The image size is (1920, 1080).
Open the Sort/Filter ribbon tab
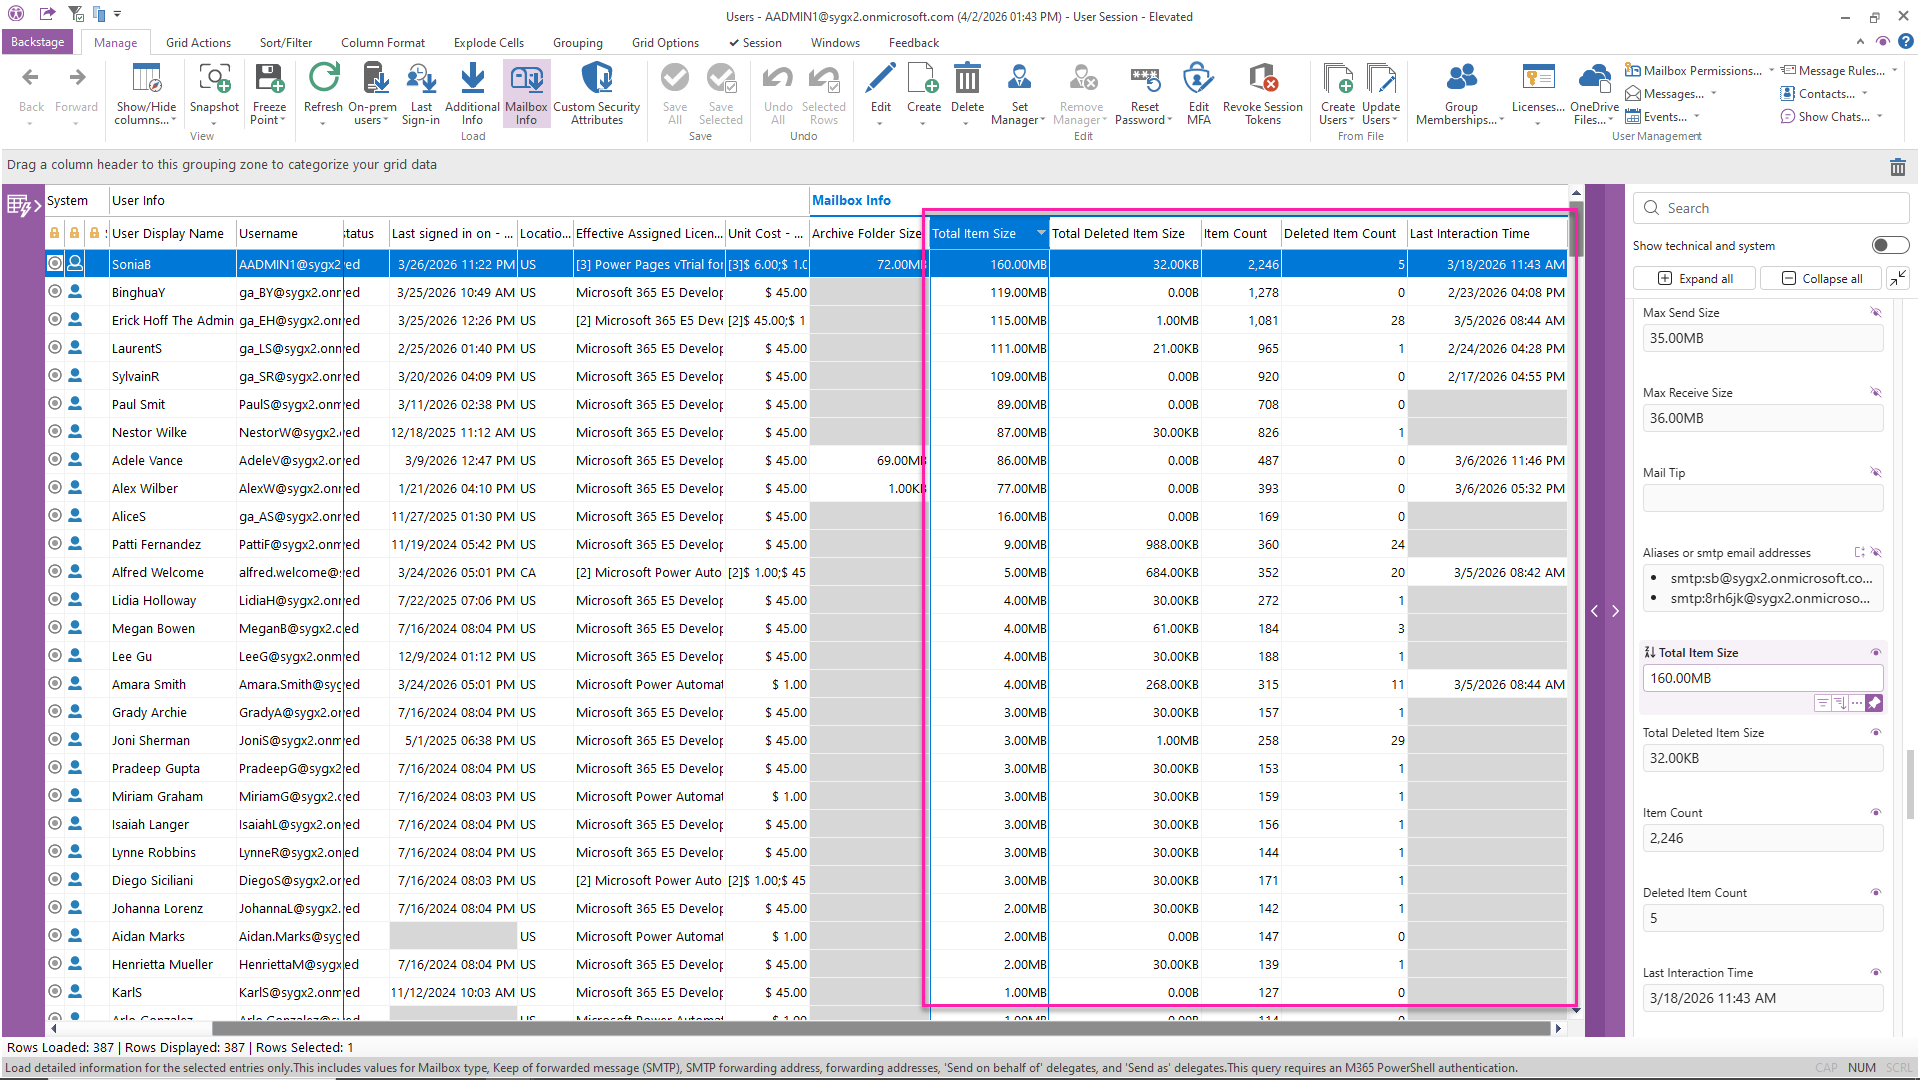tap(286, 43)
